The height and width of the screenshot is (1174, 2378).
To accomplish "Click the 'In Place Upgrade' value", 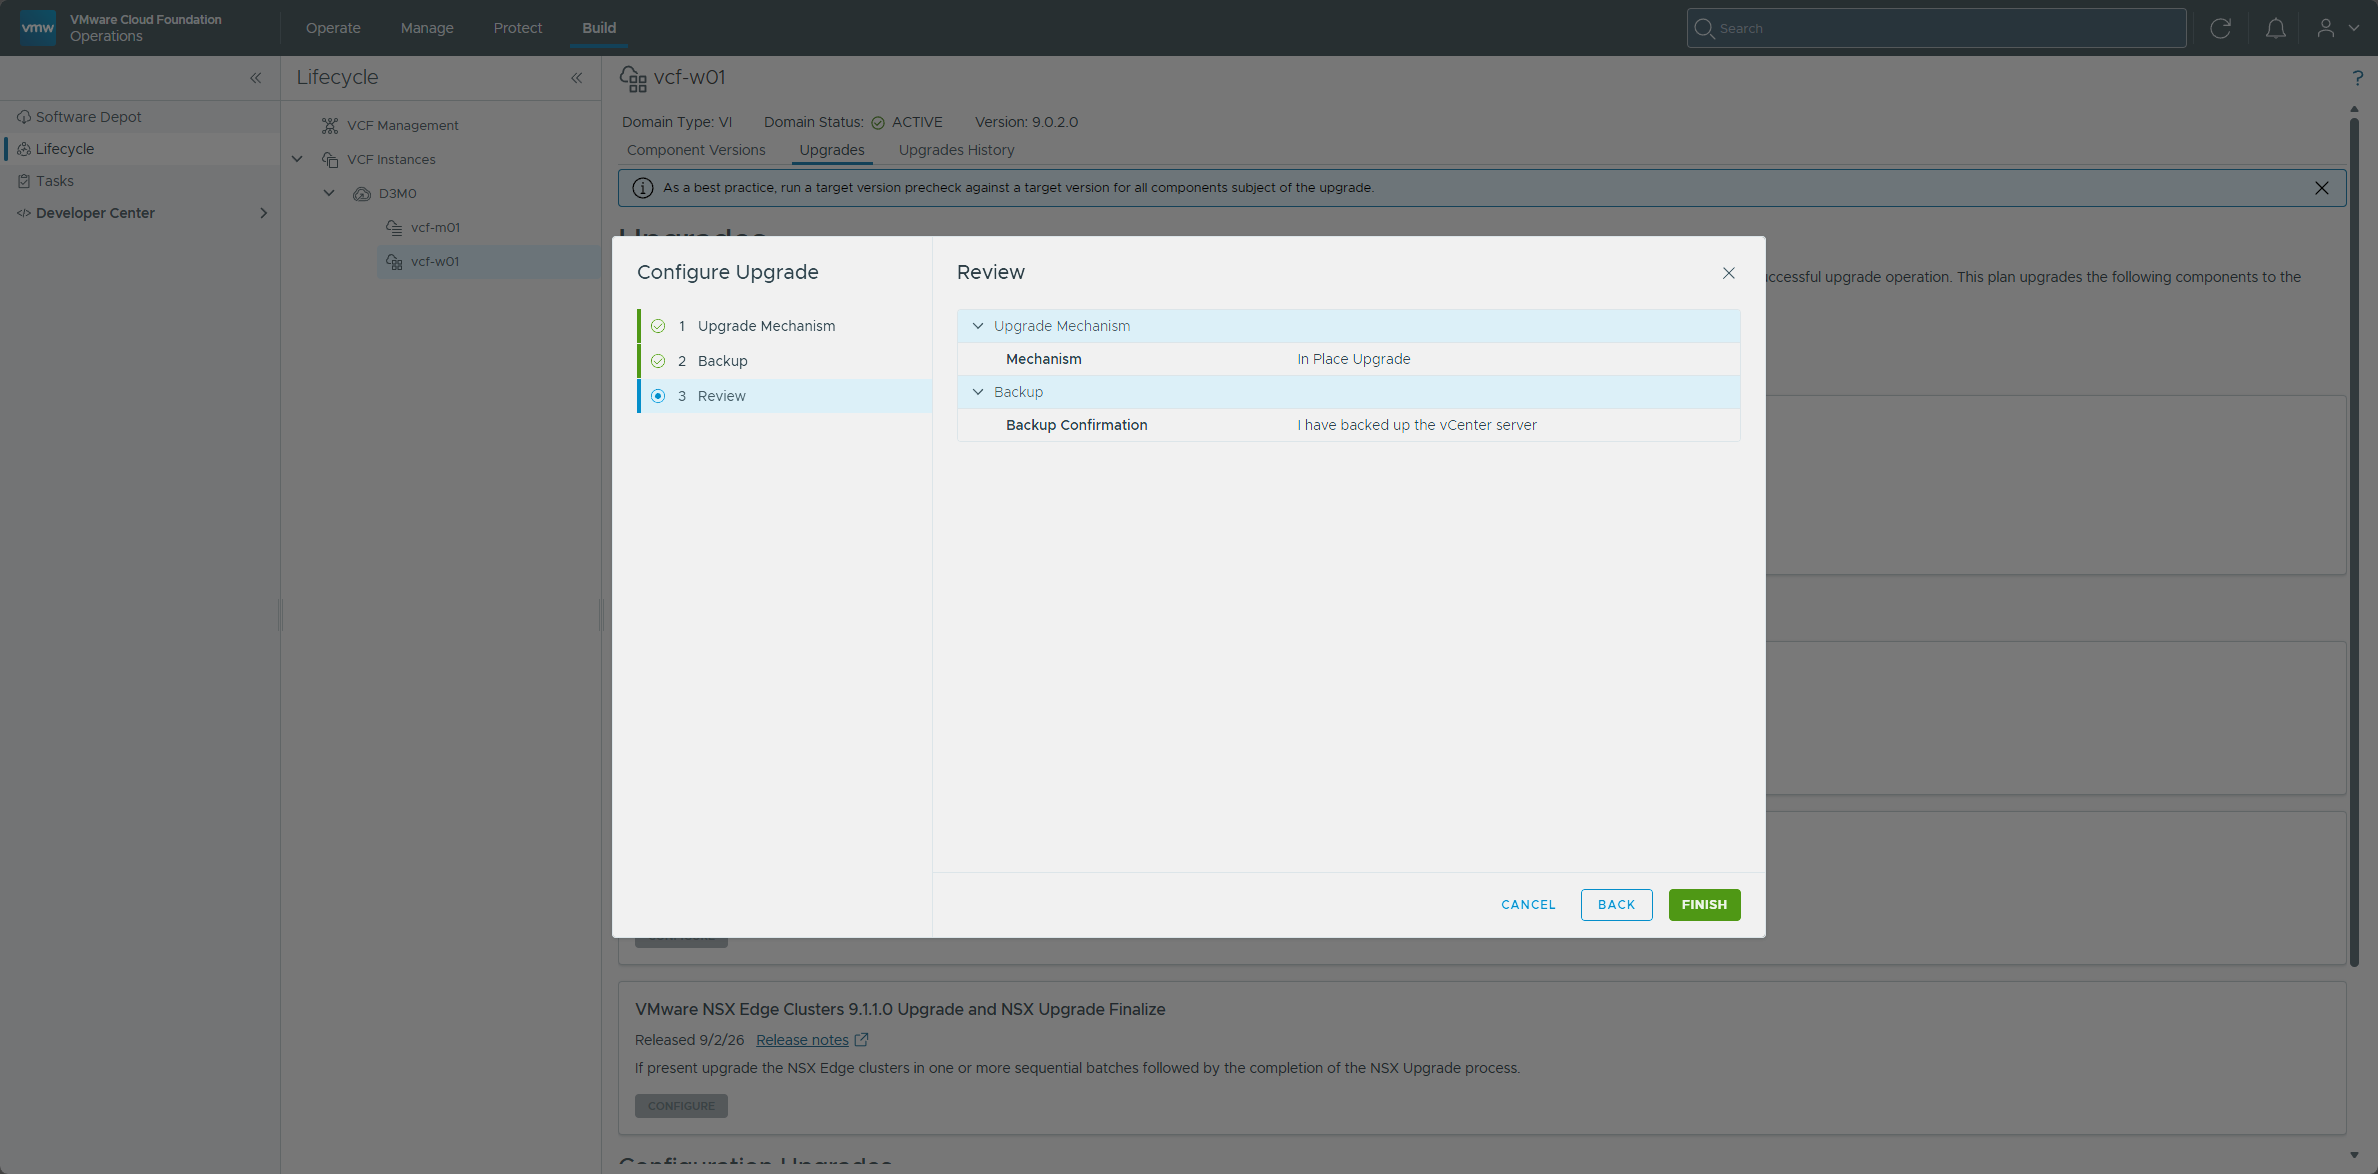I will [x=1354, y=359].
